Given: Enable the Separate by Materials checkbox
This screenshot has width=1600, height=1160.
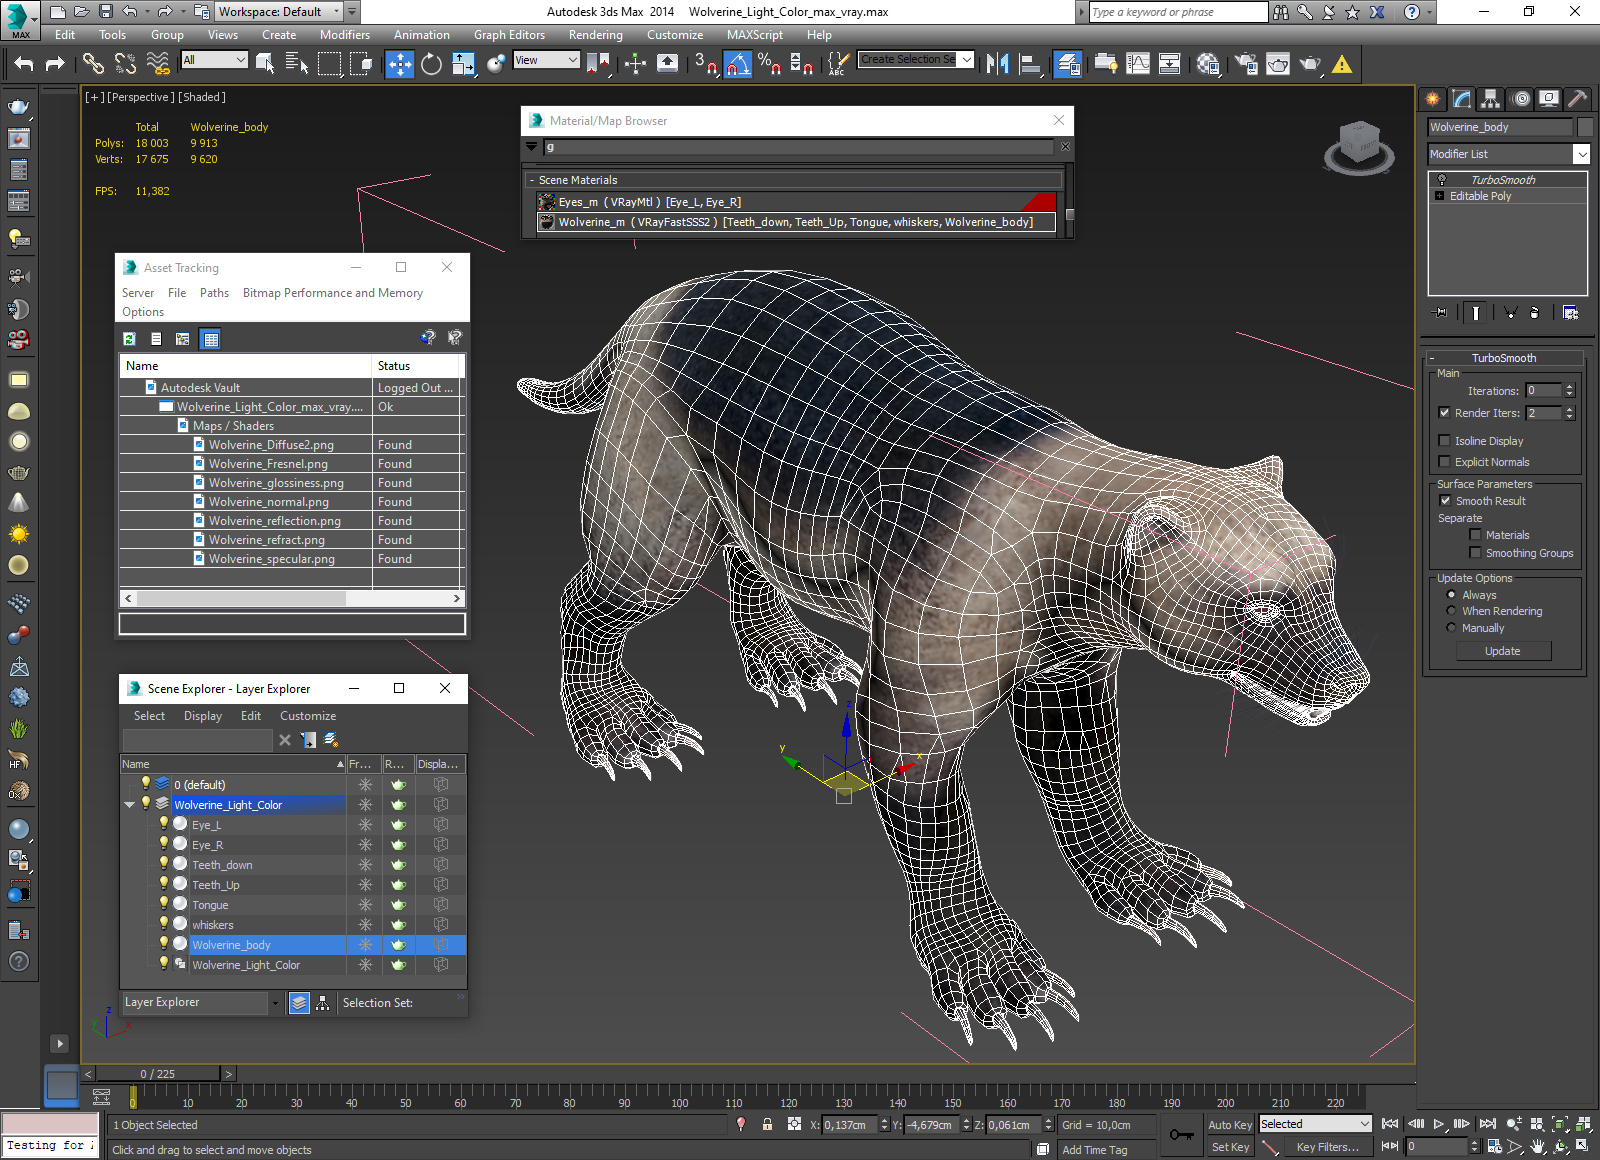Looking at the screenshot, I should click(x=1475, y=535).
